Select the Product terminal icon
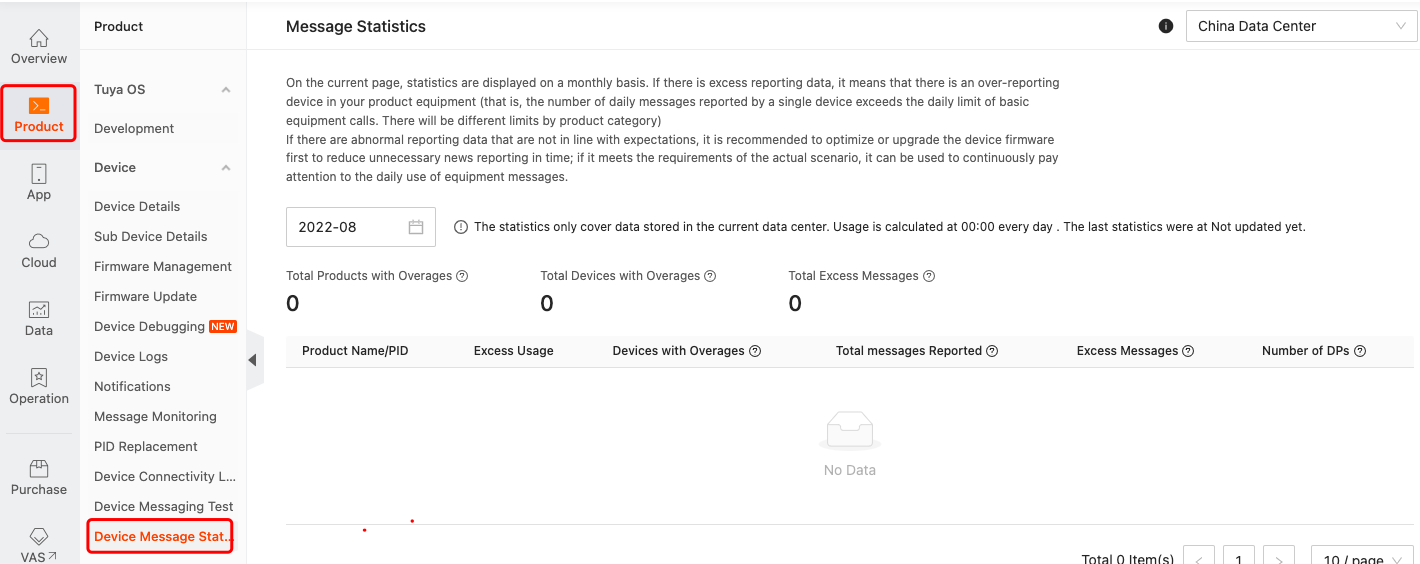This screenshot has height=564, width=1420. 39,105
